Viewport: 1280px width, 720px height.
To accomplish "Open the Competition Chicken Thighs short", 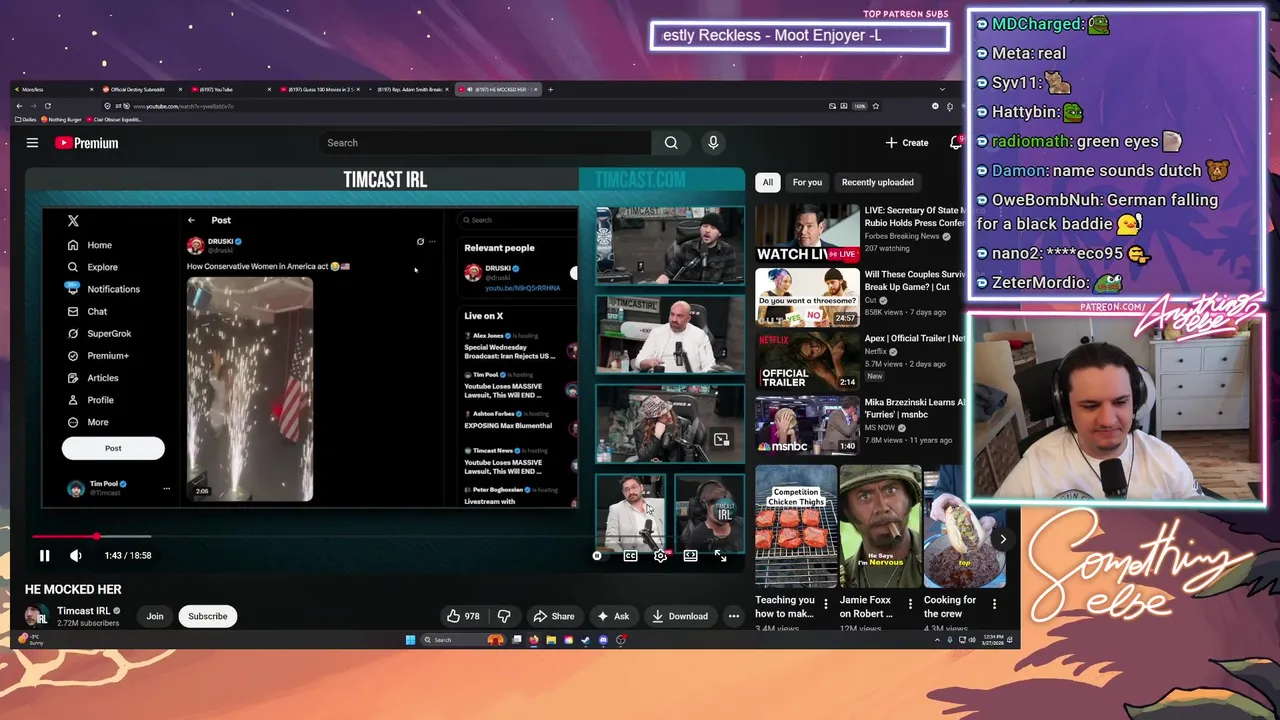I will click(796, 526).
